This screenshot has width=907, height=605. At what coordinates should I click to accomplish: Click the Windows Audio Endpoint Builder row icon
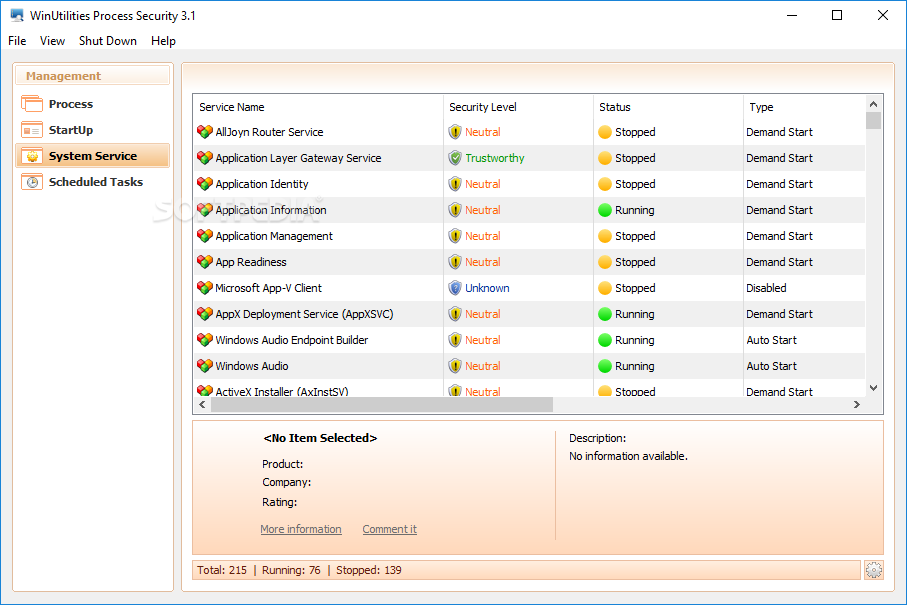(x=205, y=340)
